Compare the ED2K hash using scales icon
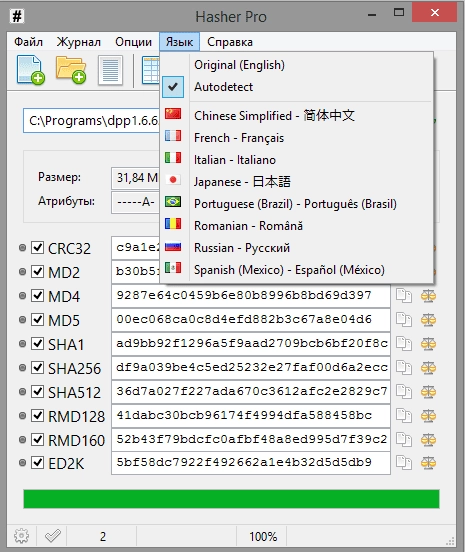 tap(428, 463)
